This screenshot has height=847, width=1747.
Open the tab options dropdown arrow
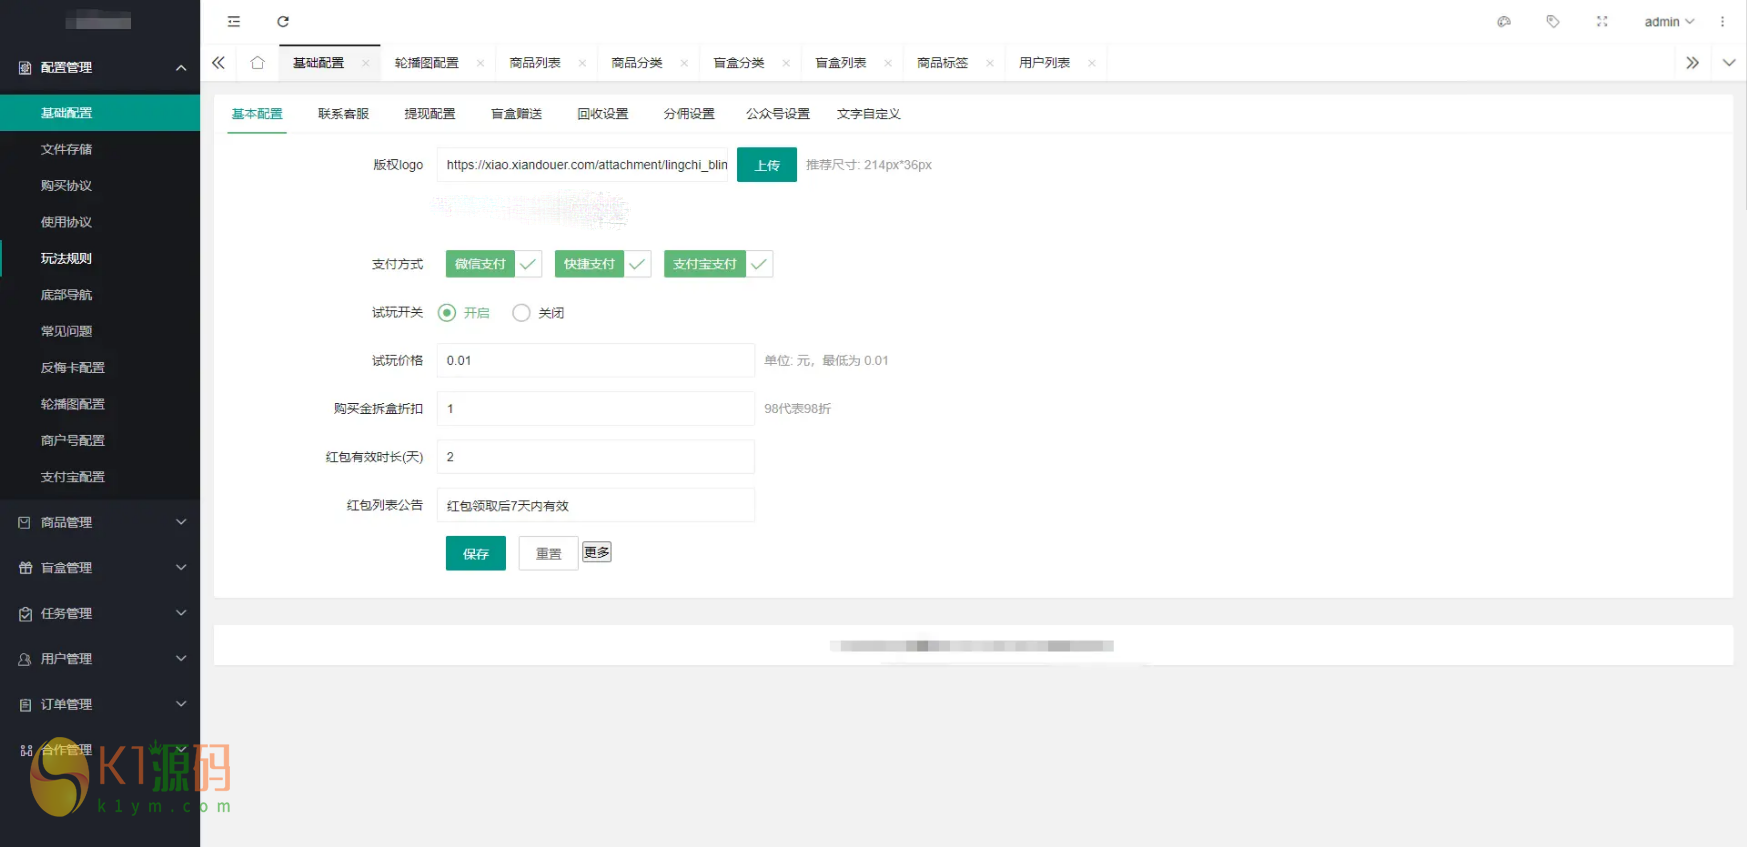coord(1729,63)
